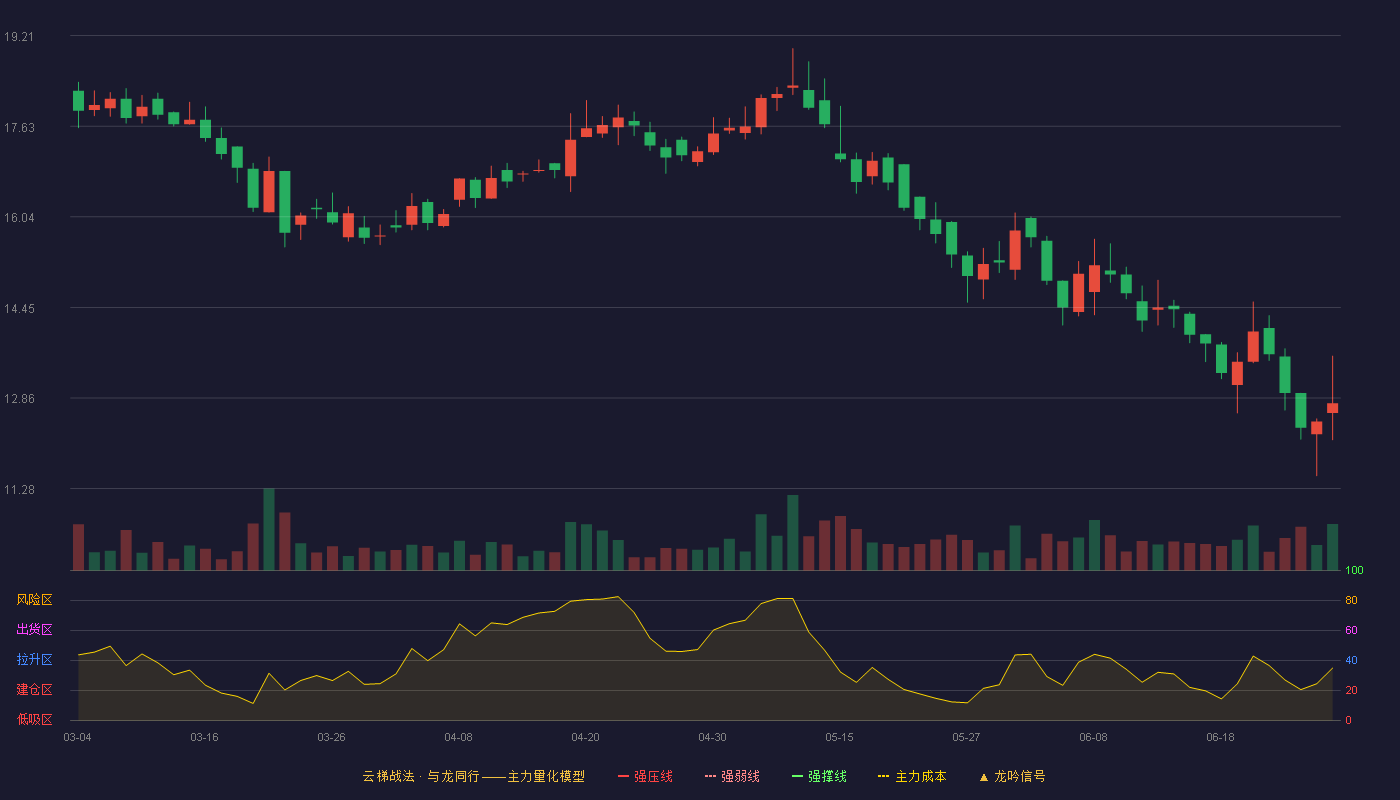The width and height of the screenshot is (1400, 800).
Task: Toggle the 主力成本 legend series
Action: pyautogui.click(x=912, y=776)
